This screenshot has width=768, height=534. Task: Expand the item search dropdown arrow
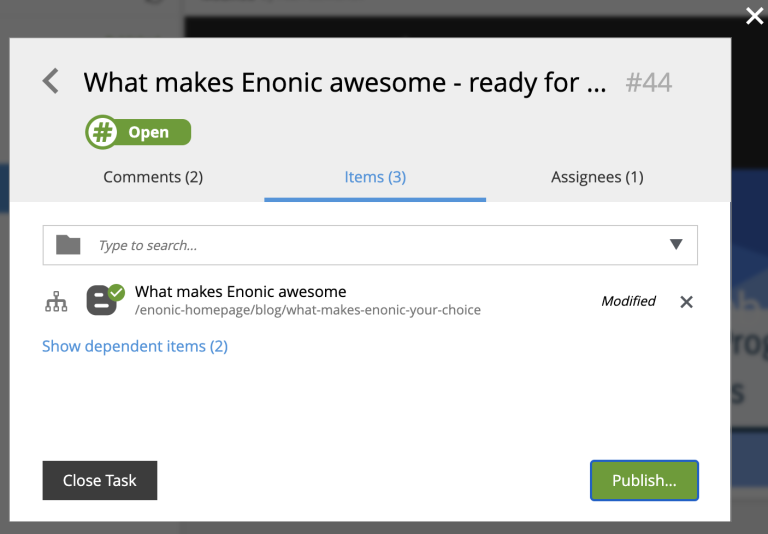(676, 245)
